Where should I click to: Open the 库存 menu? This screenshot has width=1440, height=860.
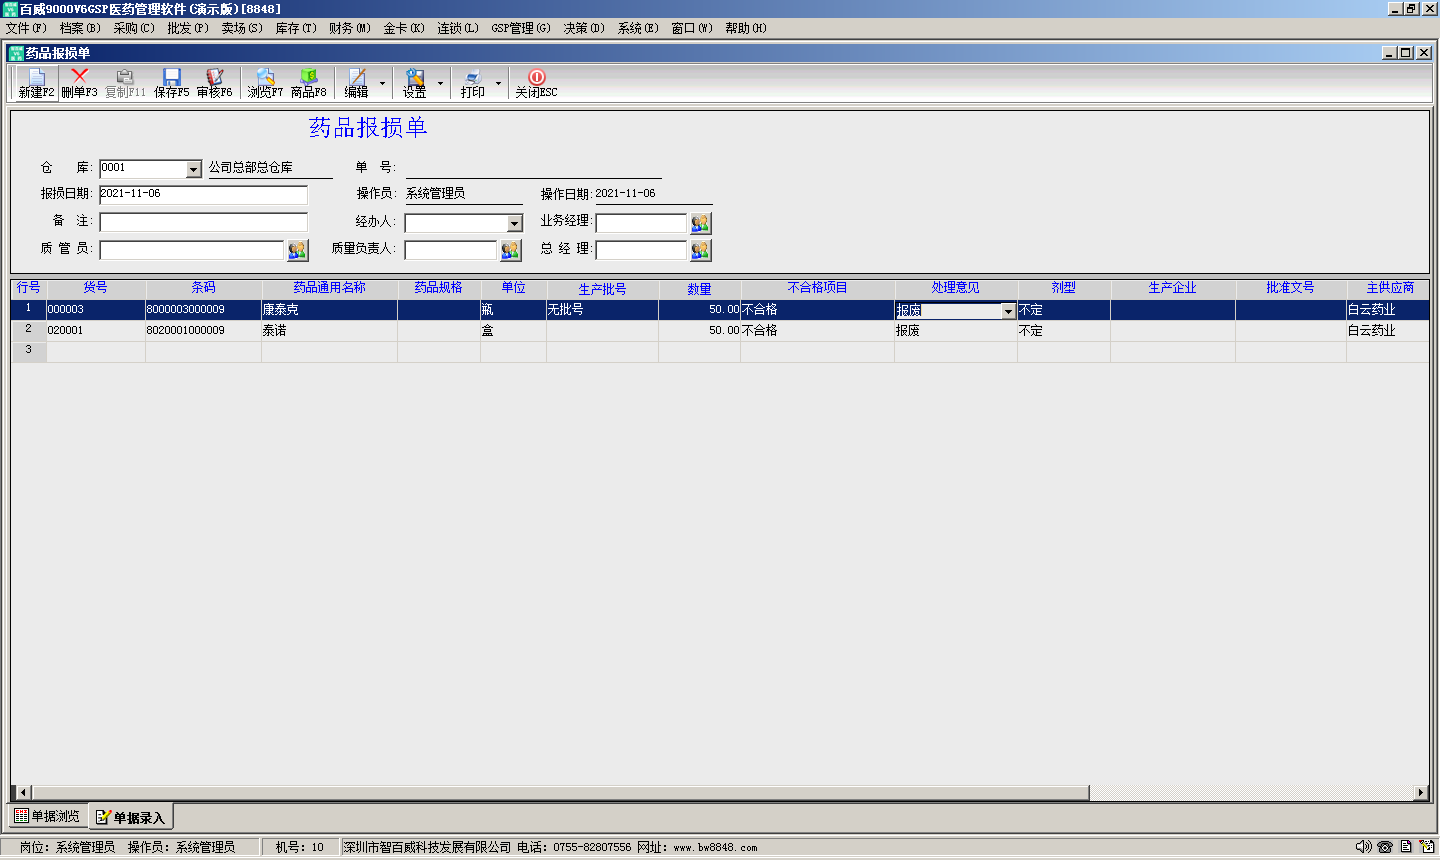pos(295,28)
